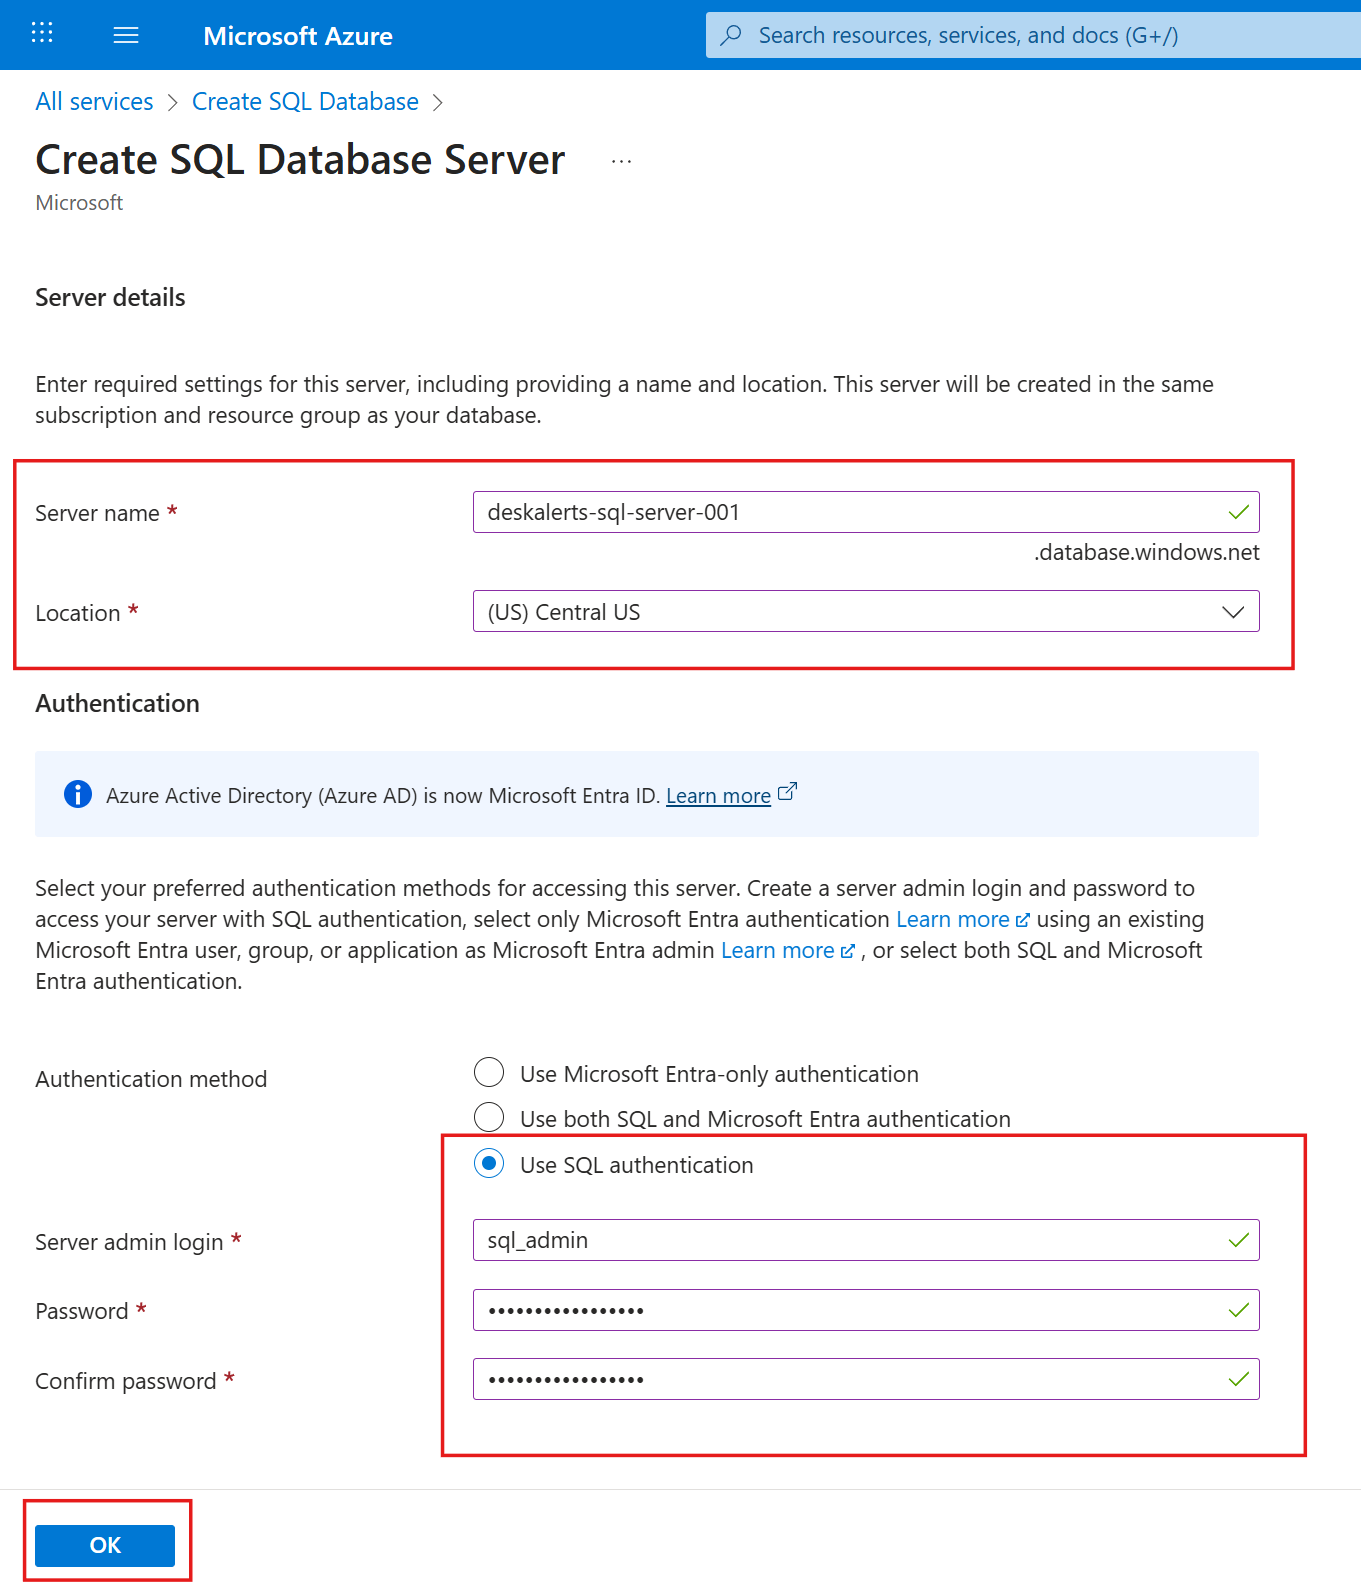The height and width of the screenshot is (1596, 1361).
Task: Click the green checkmark in Password field
Action: (x=1239, y=1310)
